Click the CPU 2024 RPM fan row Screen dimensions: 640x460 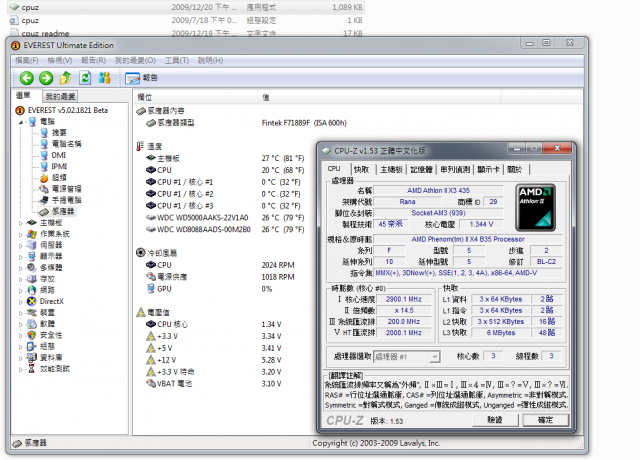point(220,265)
